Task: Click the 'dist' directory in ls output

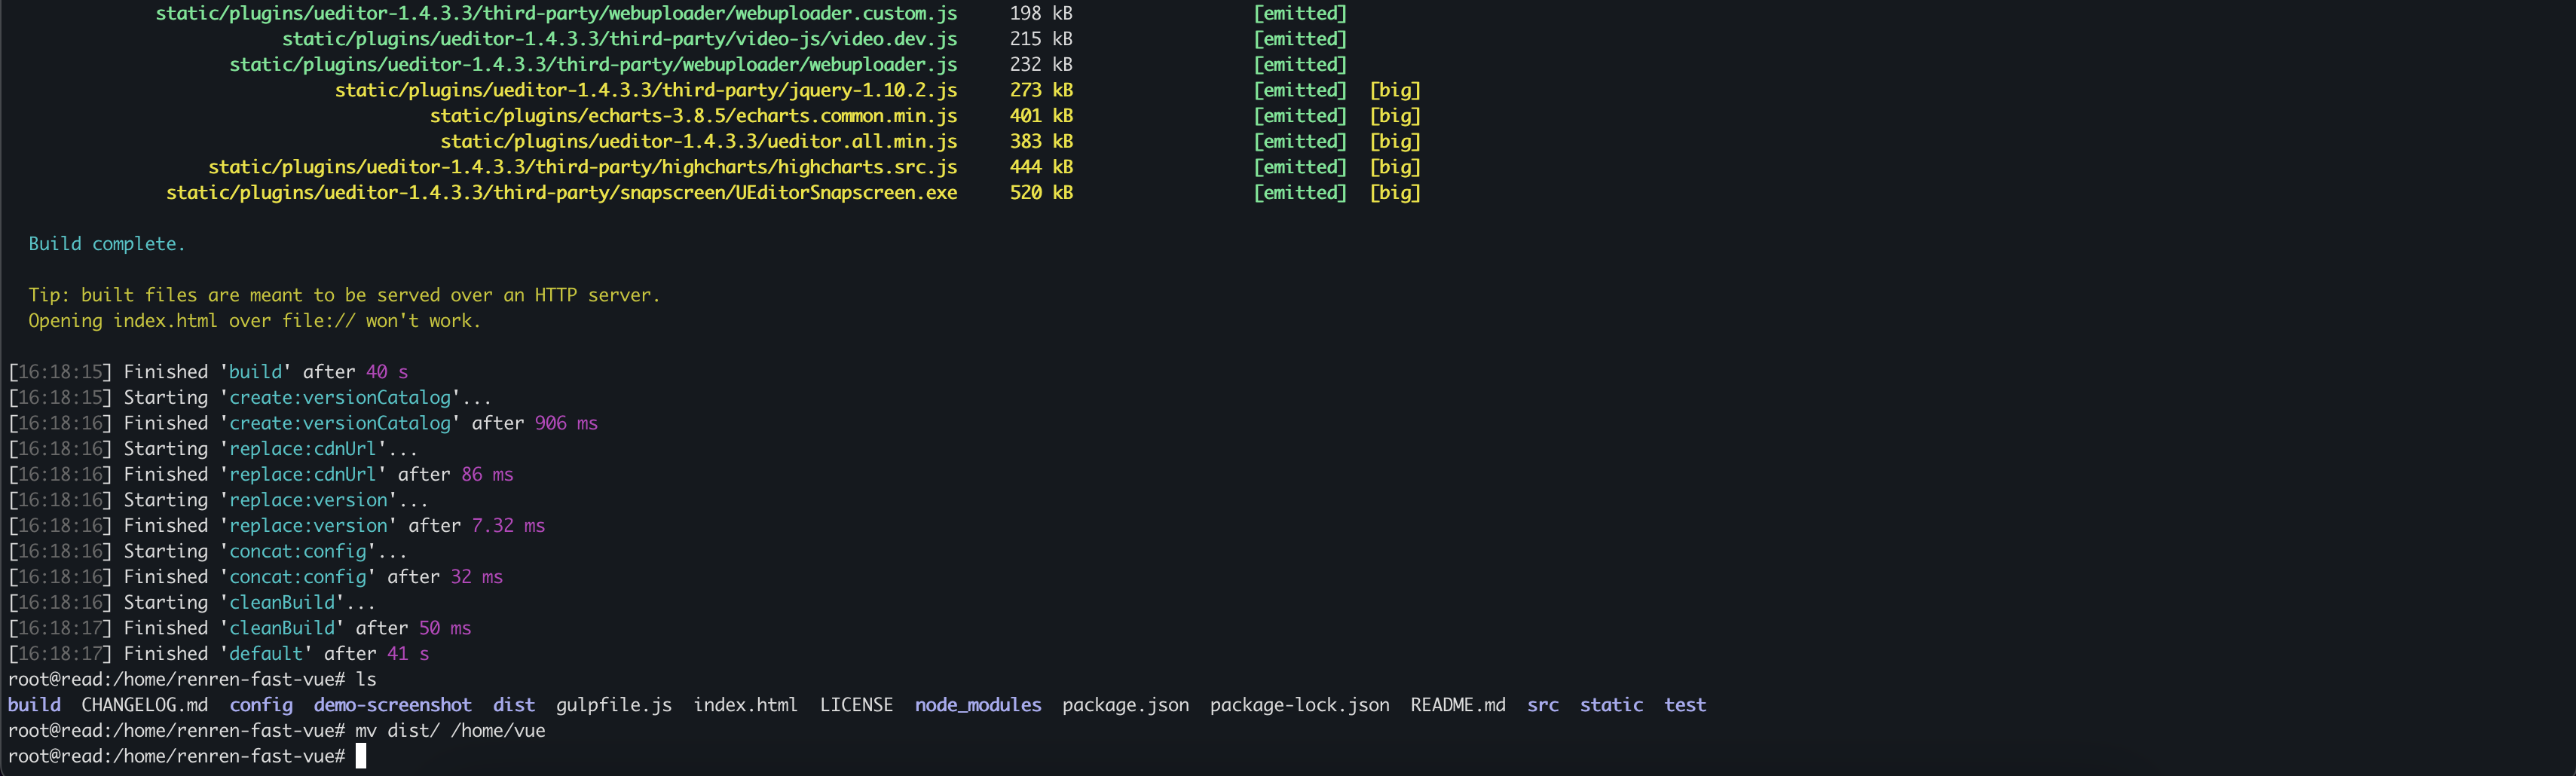Action: click(x=514, y=705)
